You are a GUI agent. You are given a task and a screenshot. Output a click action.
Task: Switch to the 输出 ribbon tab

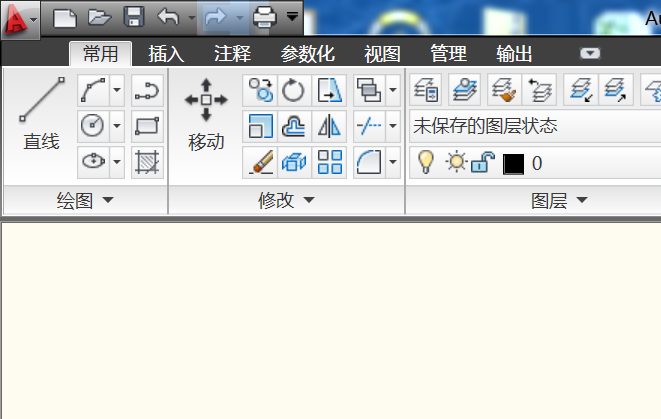(x=514, y=54)
